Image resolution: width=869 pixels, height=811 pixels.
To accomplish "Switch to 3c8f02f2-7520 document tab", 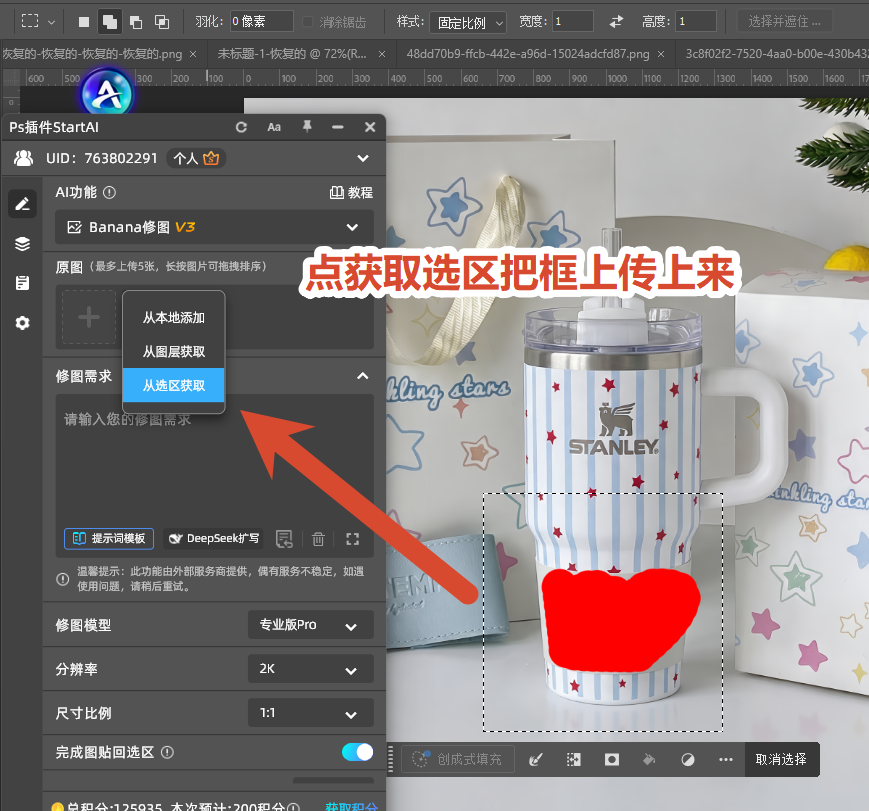I will pyautogui.click(x=776, y=54).
